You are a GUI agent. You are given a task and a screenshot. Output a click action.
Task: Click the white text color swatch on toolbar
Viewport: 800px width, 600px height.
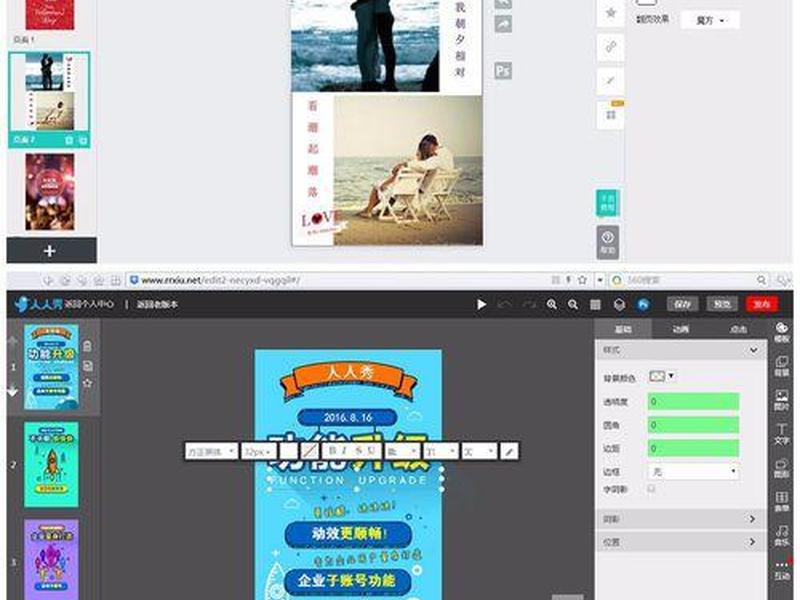point(288,451)
